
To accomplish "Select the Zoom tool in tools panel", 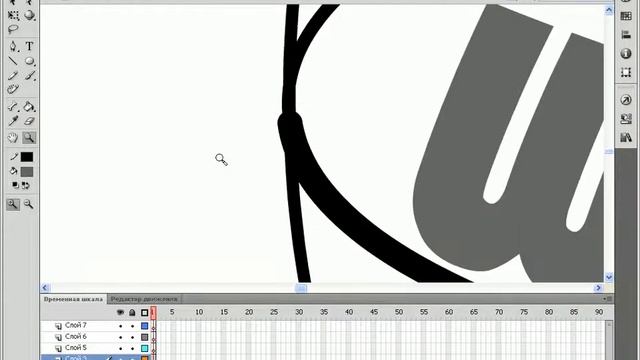I will [29, 138].
